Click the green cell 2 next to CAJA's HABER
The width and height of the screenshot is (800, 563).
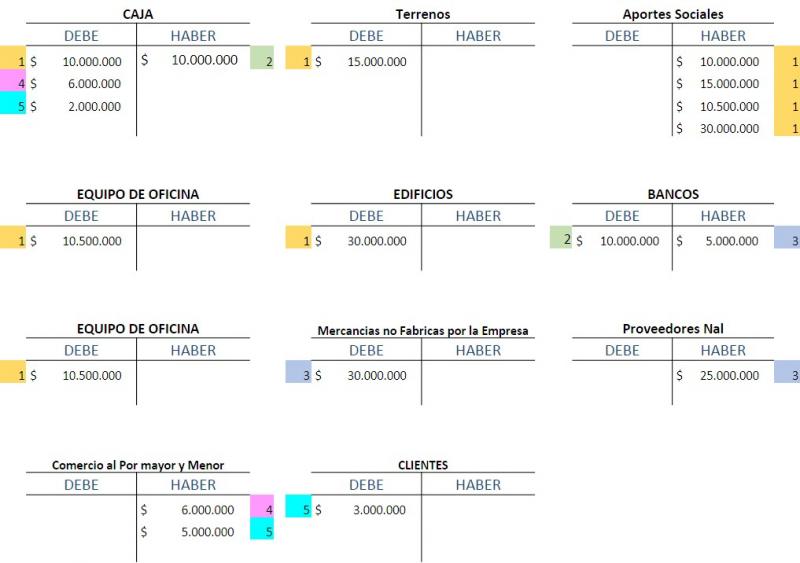point(262,60)
